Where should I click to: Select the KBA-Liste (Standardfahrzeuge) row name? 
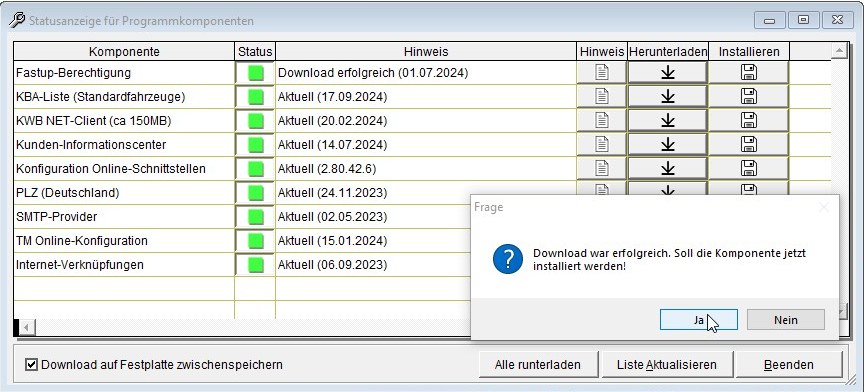(x=100, y=96)
